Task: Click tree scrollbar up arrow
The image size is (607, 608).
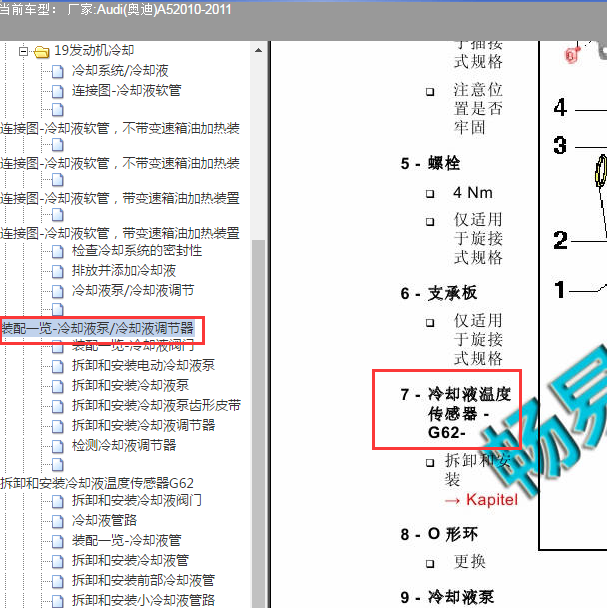Action: point(258,50)
